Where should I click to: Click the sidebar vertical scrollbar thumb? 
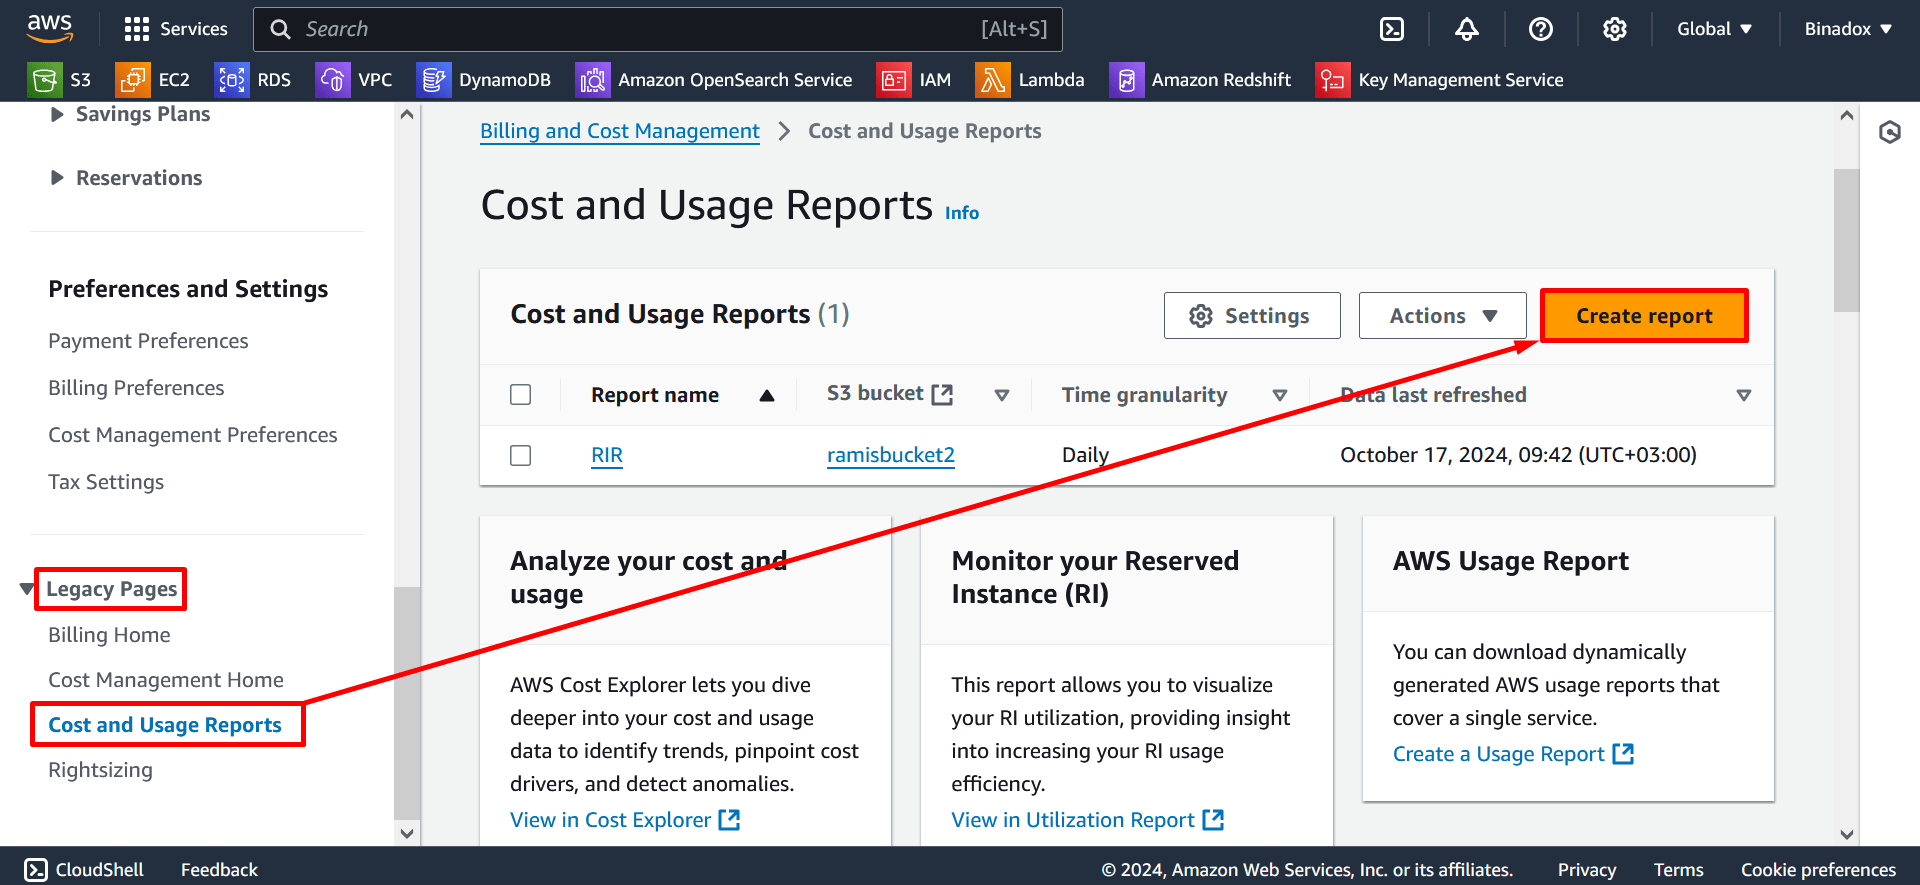point(406,702)
